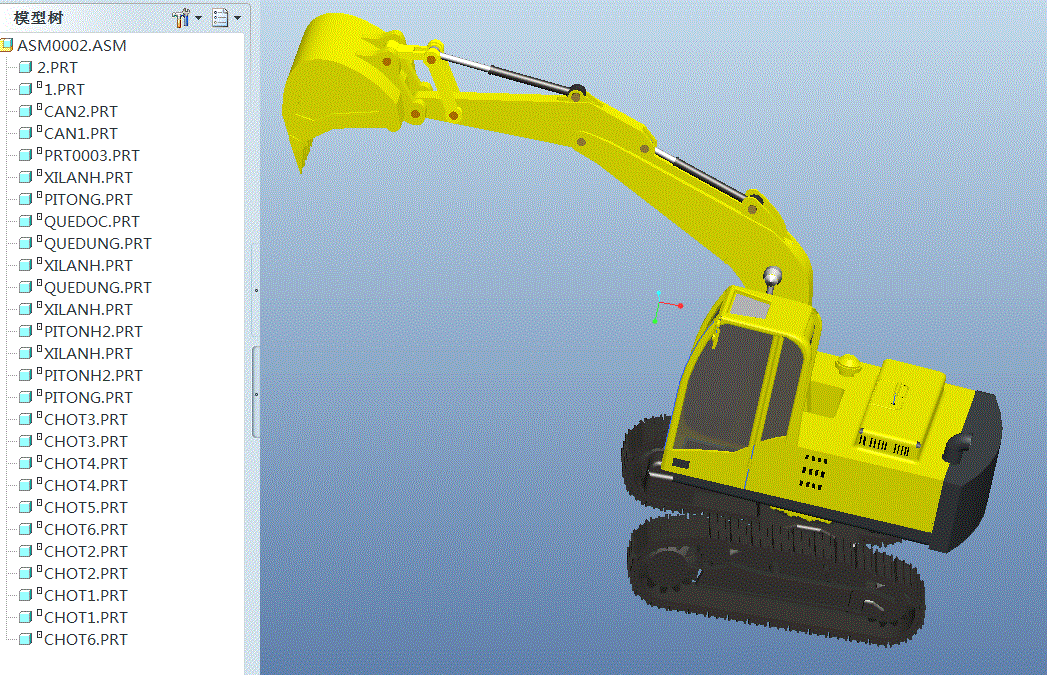The height and width of the screenshot is (675, 1047).
Task: Click the part icon beside the last CHOT6.PRT entry
Action: (24, 639)
